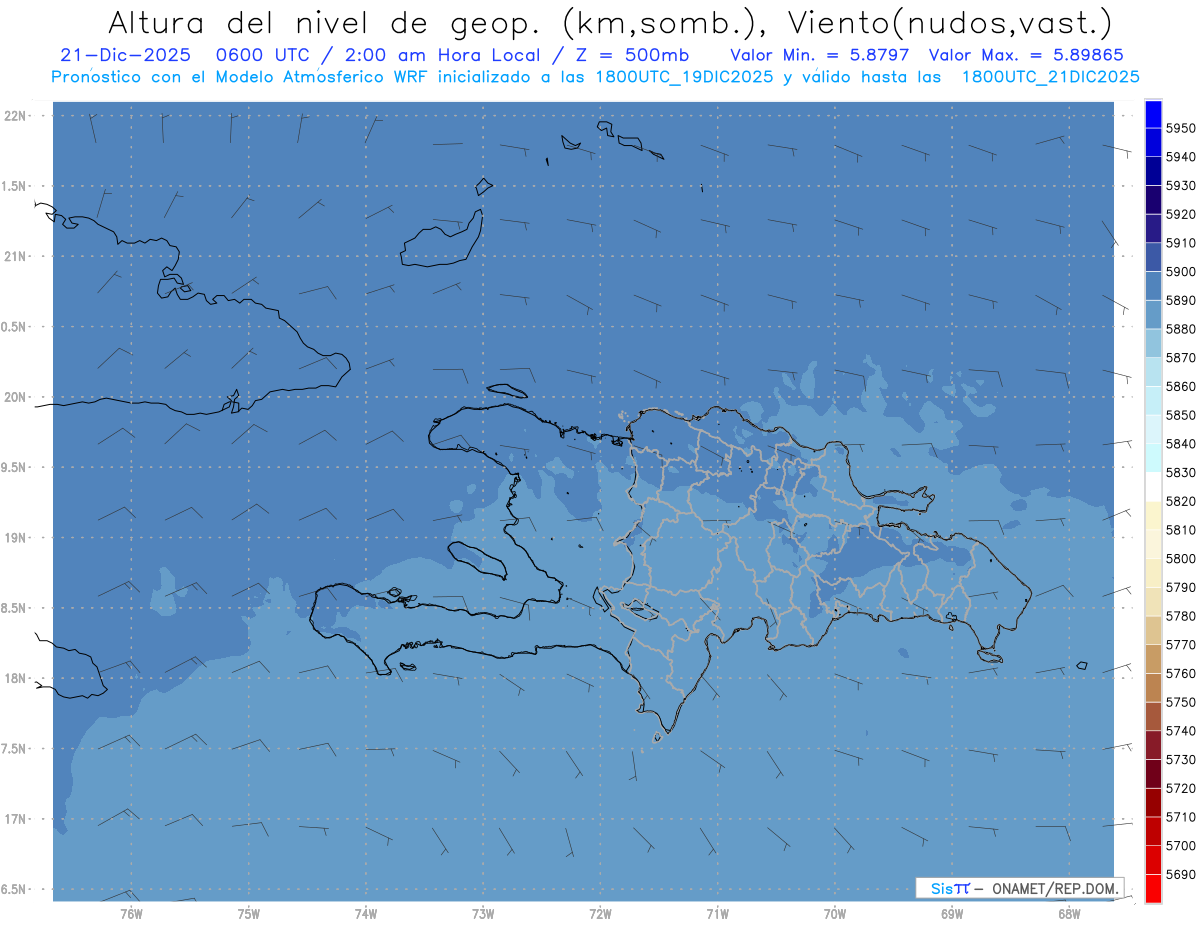Click the 5890 colorbar value
Viewport: 1200px width, 927px height.
tap(1180, 300)
